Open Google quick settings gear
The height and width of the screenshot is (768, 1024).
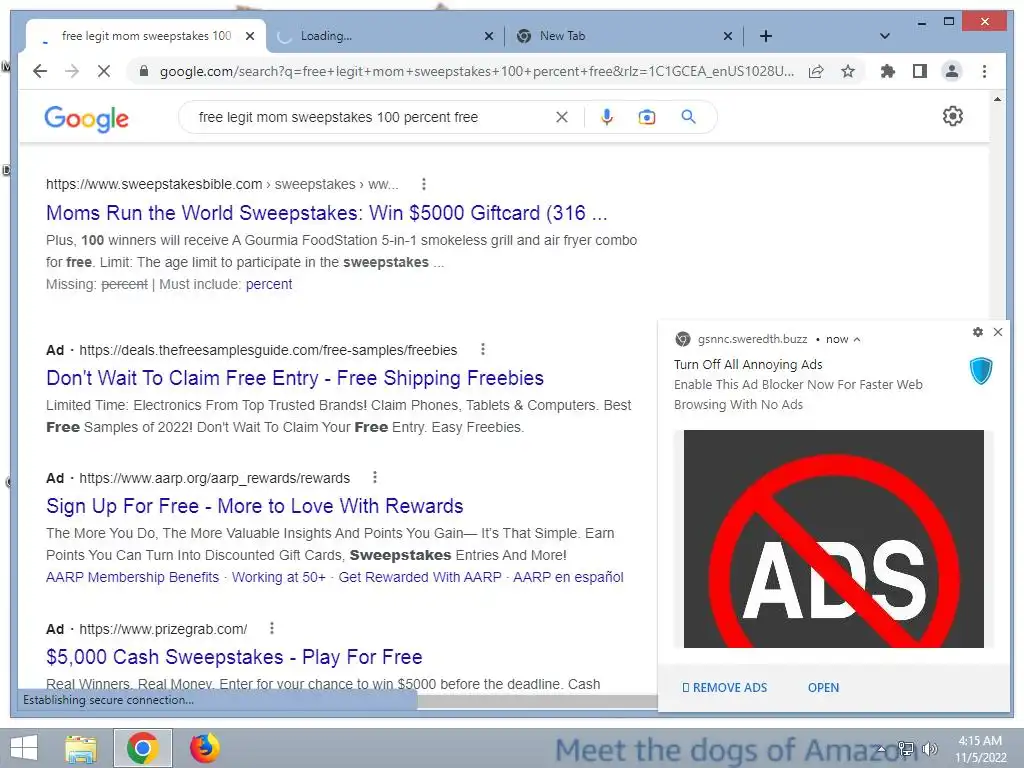(953, 116)
